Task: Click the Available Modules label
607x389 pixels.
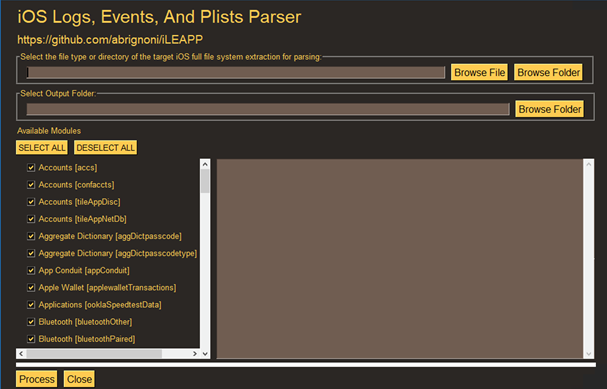Action: click(49, 131)
